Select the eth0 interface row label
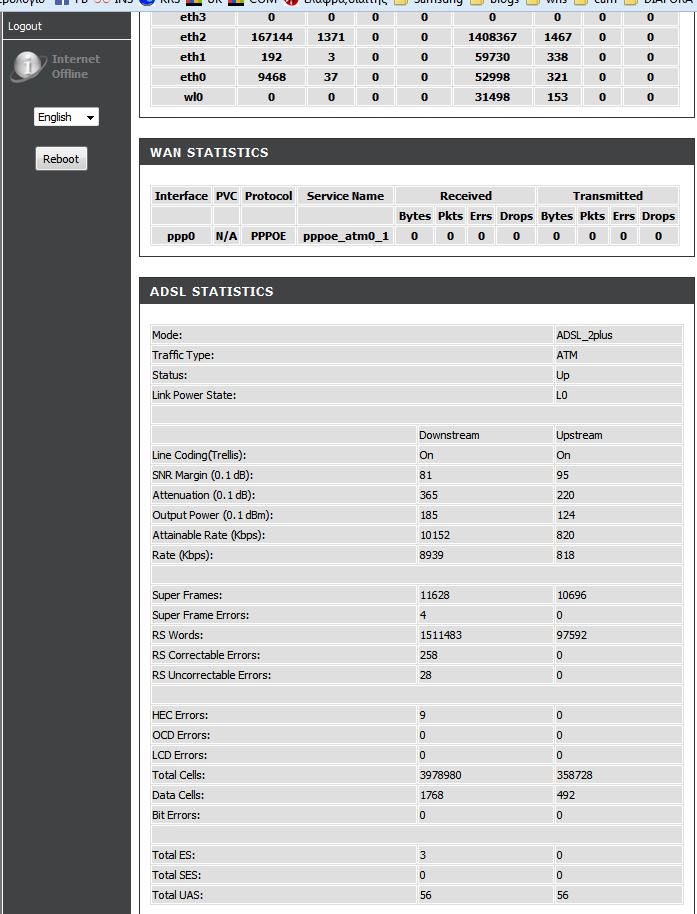This screenshot has height=914, width=697. coord(193,77)
